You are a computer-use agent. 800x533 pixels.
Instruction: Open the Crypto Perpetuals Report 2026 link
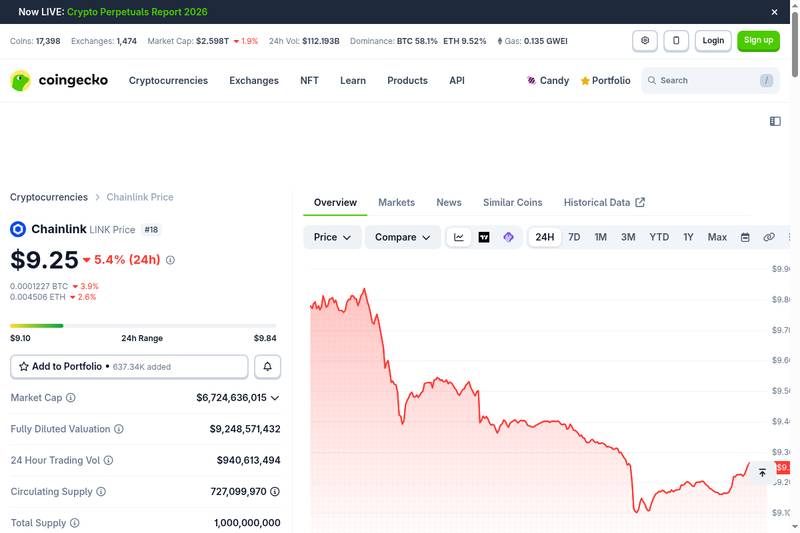(x=137, y=12)
